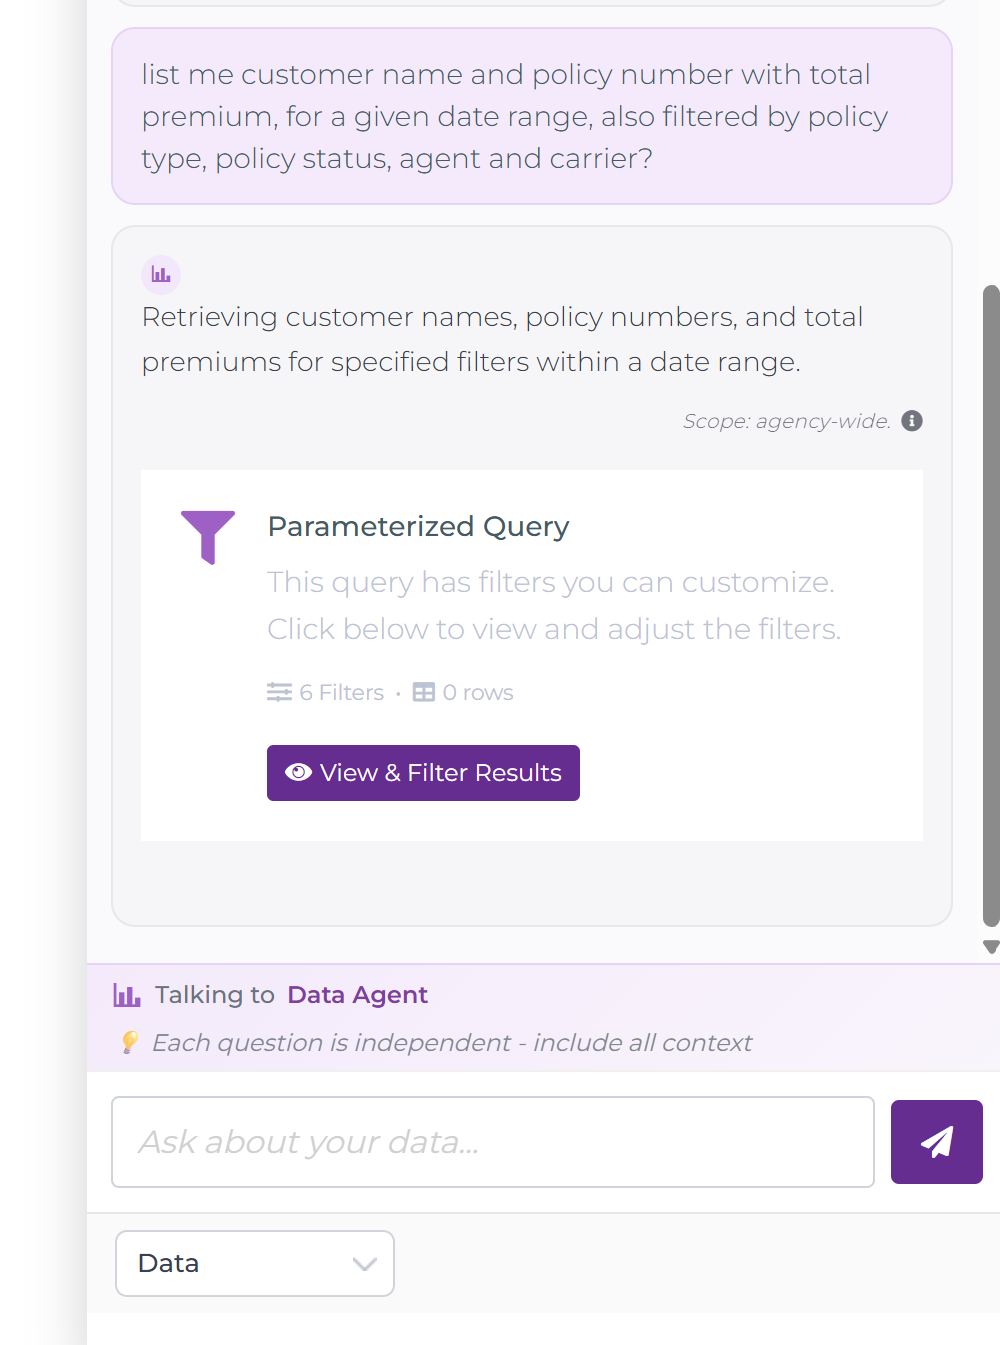This screenshot has width=1000, height=1345.
Task: Select Data Agent from the chat header
Action: (x=357, y=994)
